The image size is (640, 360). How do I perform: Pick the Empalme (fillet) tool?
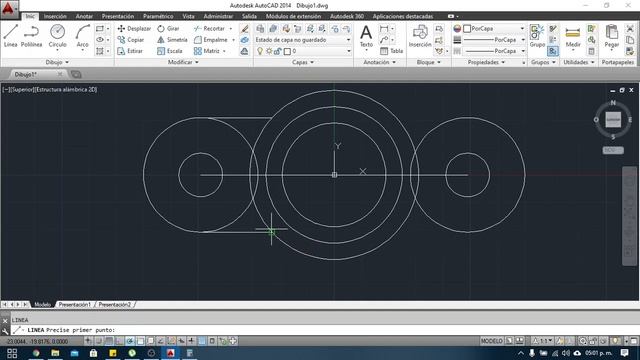211,40
